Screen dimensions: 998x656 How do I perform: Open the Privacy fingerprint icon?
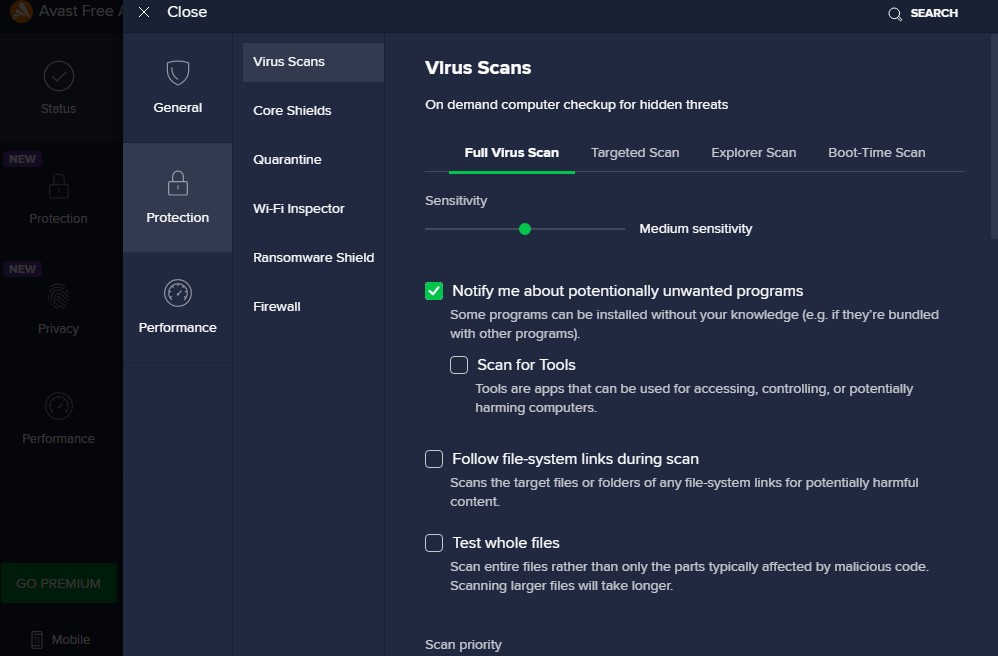(x=58, y=296)
